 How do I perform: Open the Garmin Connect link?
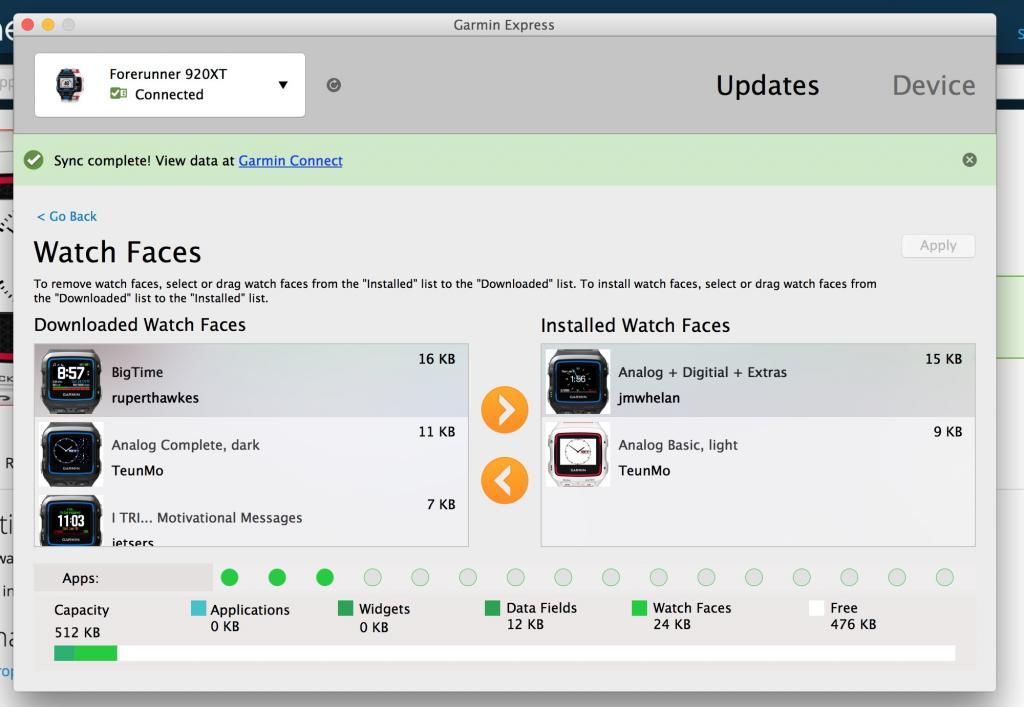pos(290,161)
